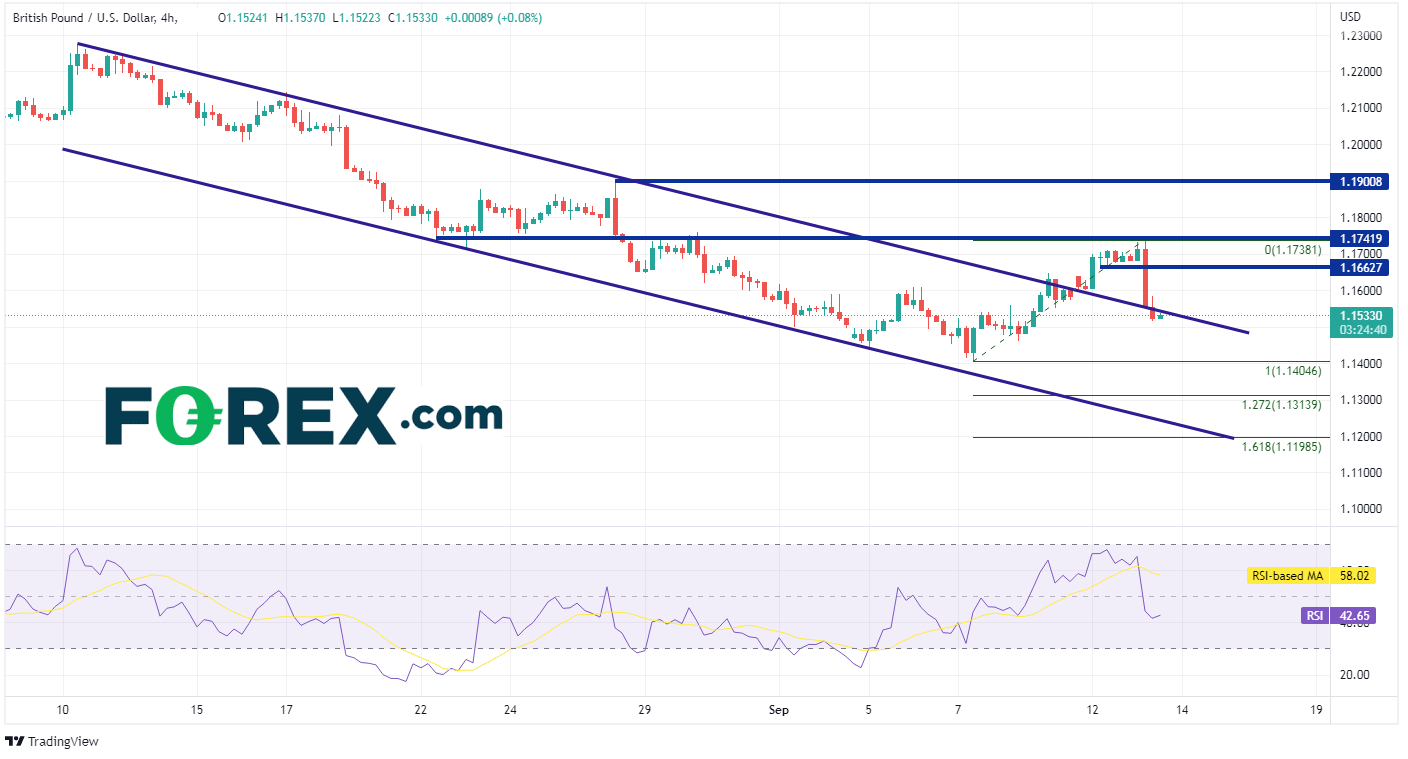Click Fibonacci label 1.272(1.13139)

[x=1281, y=405]
